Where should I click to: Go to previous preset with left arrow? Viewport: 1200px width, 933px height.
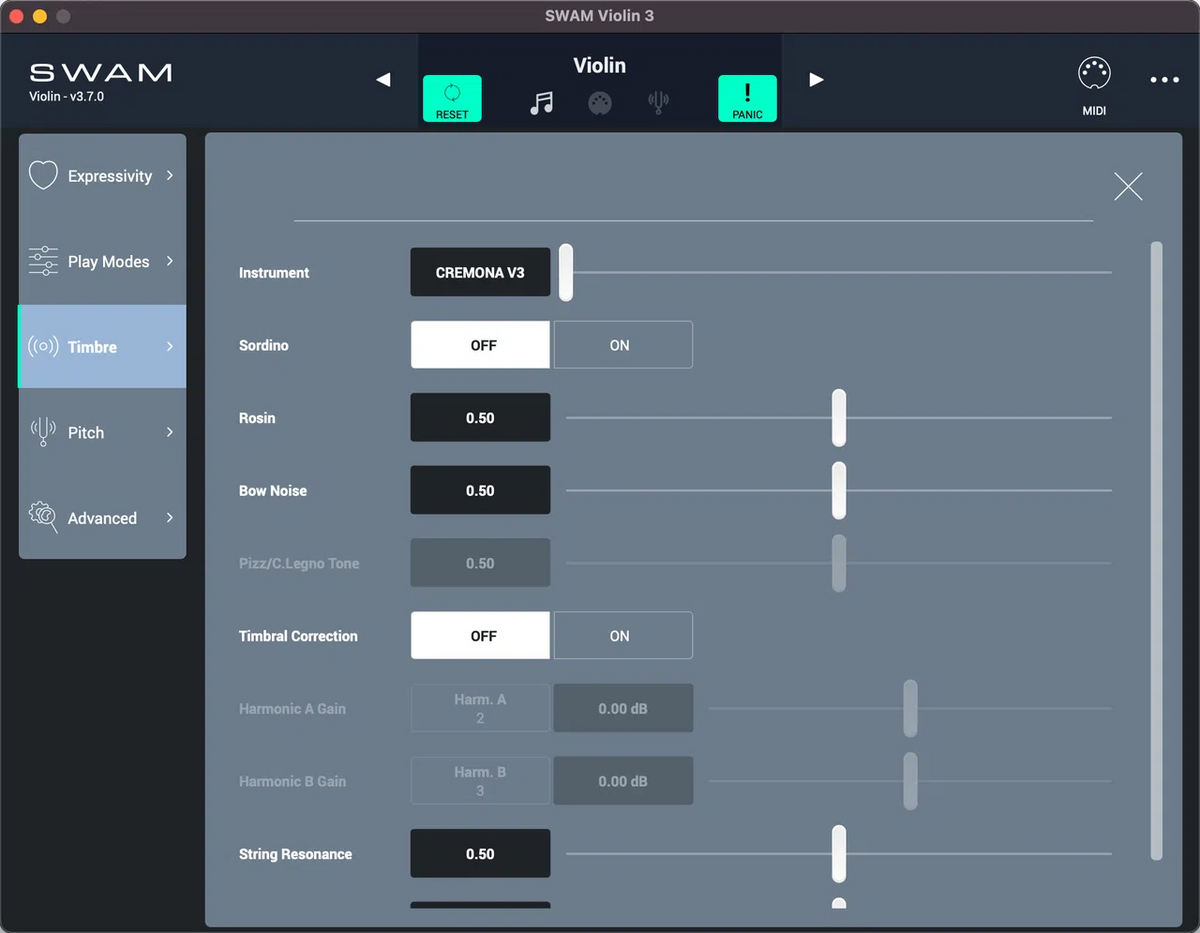point(383,79)
